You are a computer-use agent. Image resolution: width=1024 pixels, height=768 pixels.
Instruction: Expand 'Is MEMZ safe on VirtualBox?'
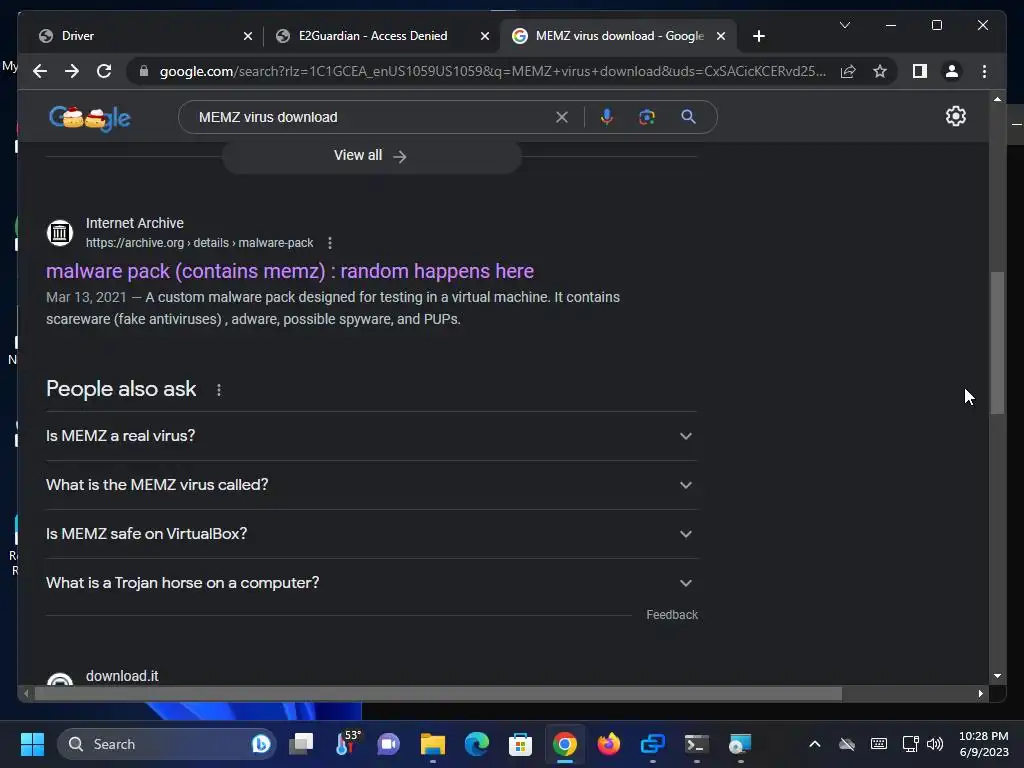pos(371,534)
